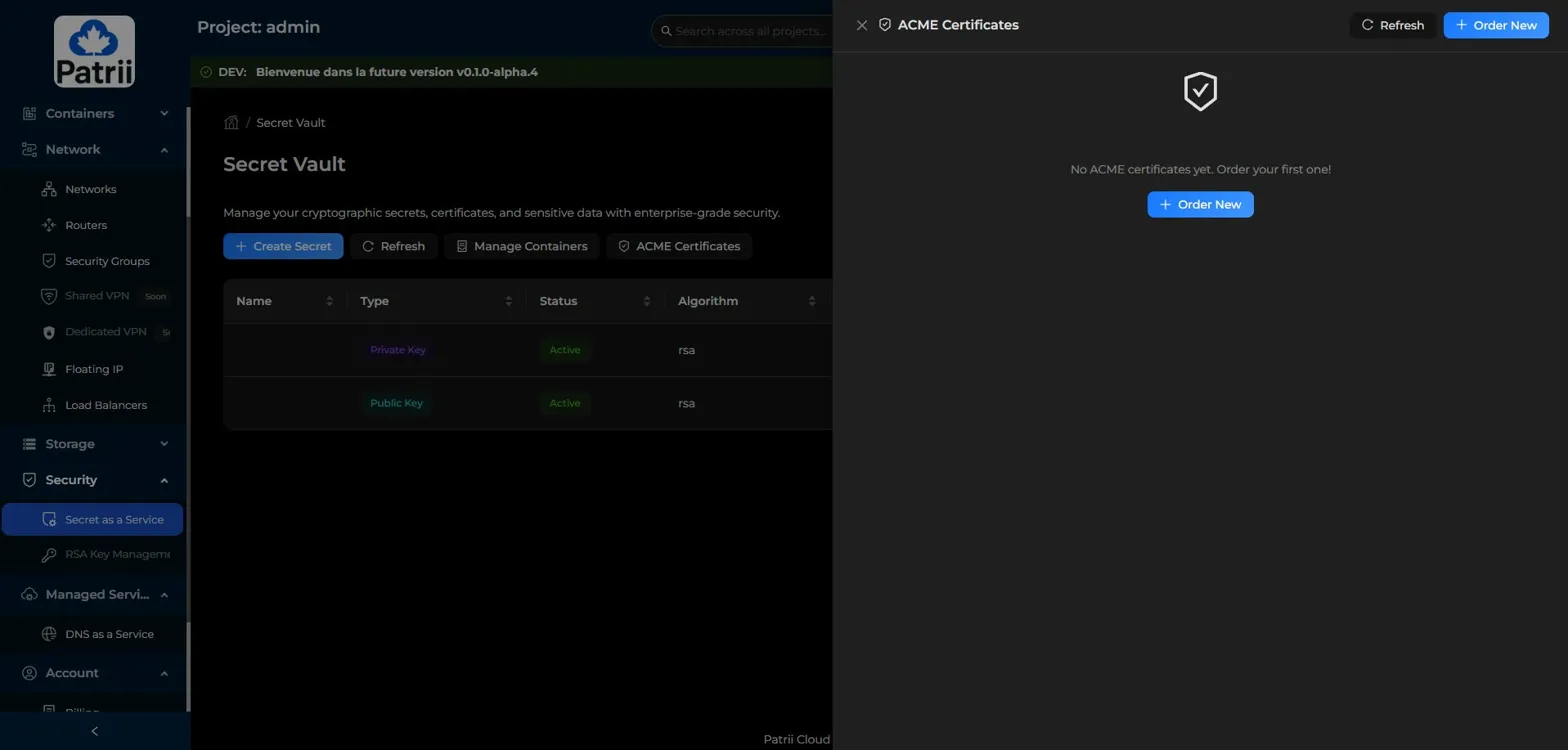This screenshot has height=750, width=1568.
Task: Click rsa in the Private Key row
Action: tap(686, 350)
